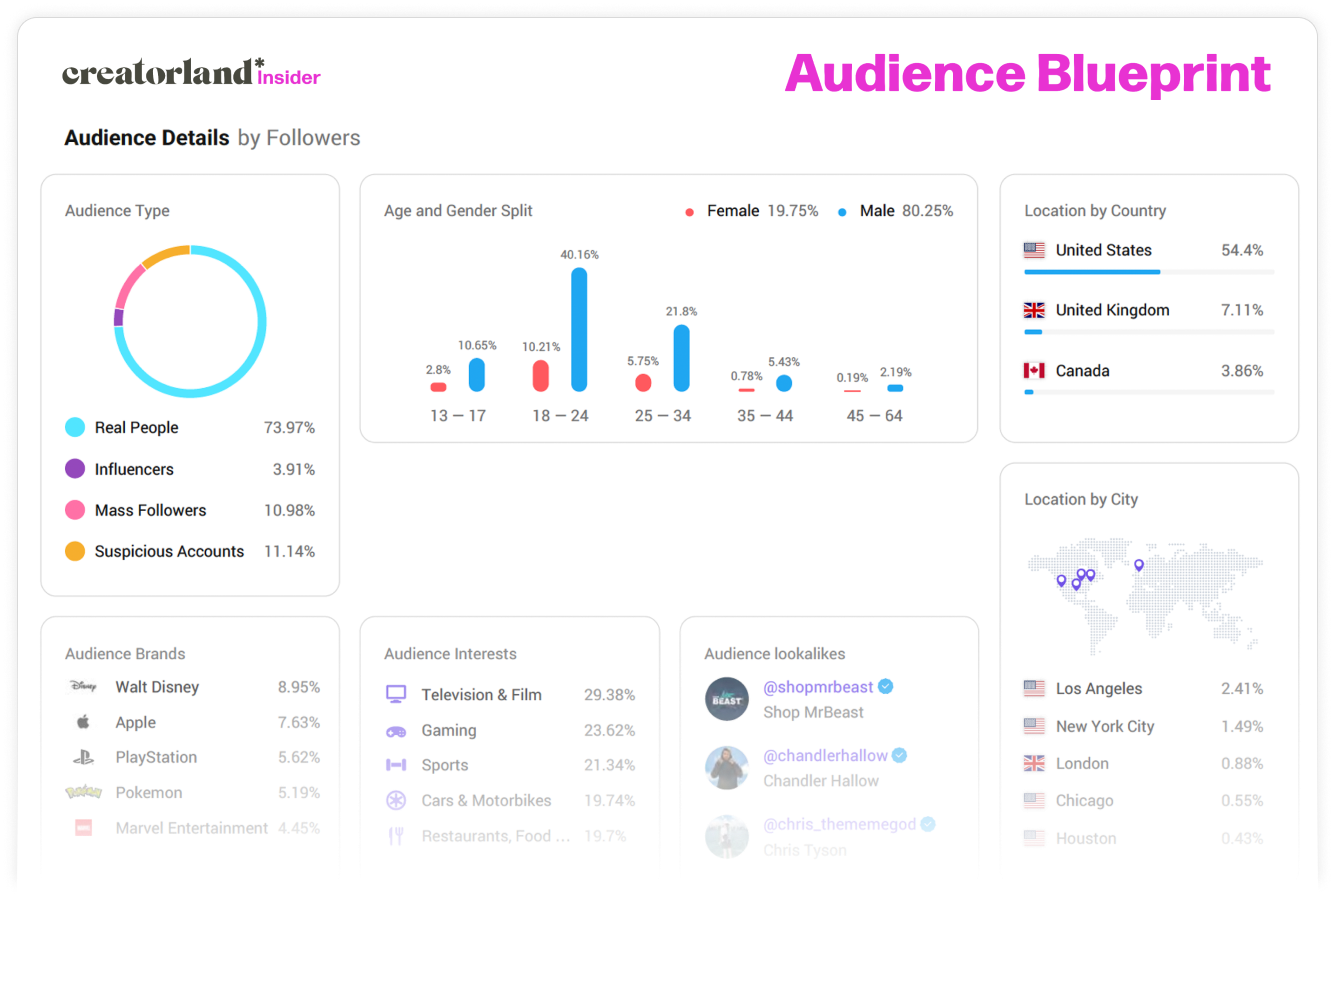1335x1007 pixels.
Task: Click the verified badge beside @shopmrbeast
Action: click(x=885, y=686)
